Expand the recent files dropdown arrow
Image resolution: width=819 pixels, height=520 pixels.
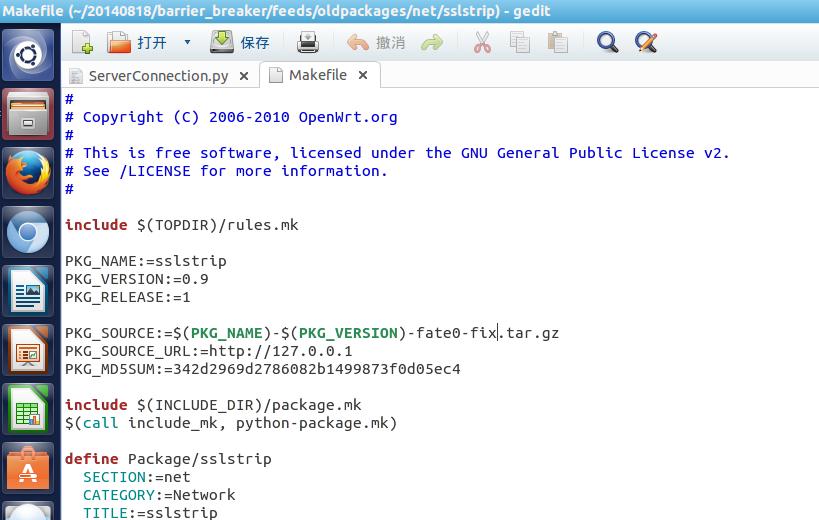187,43
